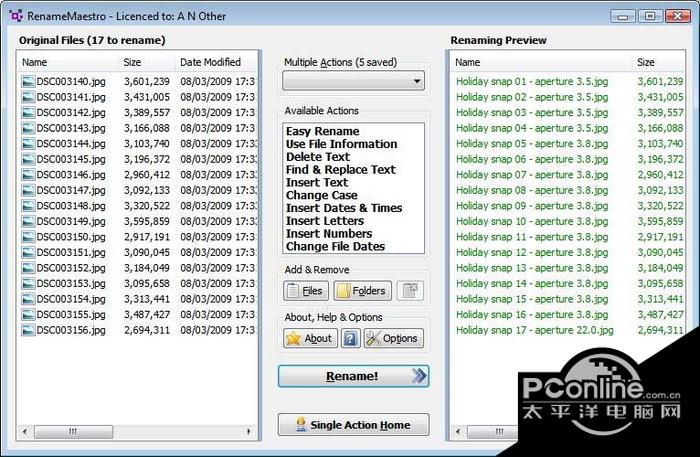Click original files scrollbar right arrow
Viewport: 700px width, 457px height.
point(249,432)
